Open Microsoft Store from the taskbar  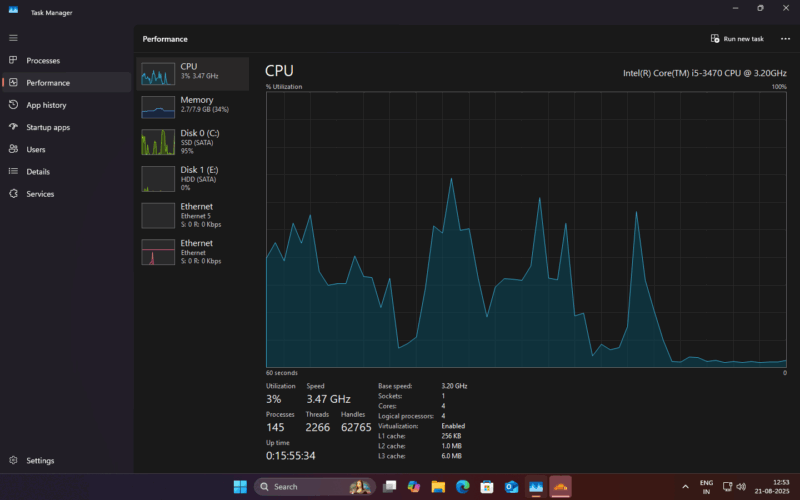pos(487,486)
